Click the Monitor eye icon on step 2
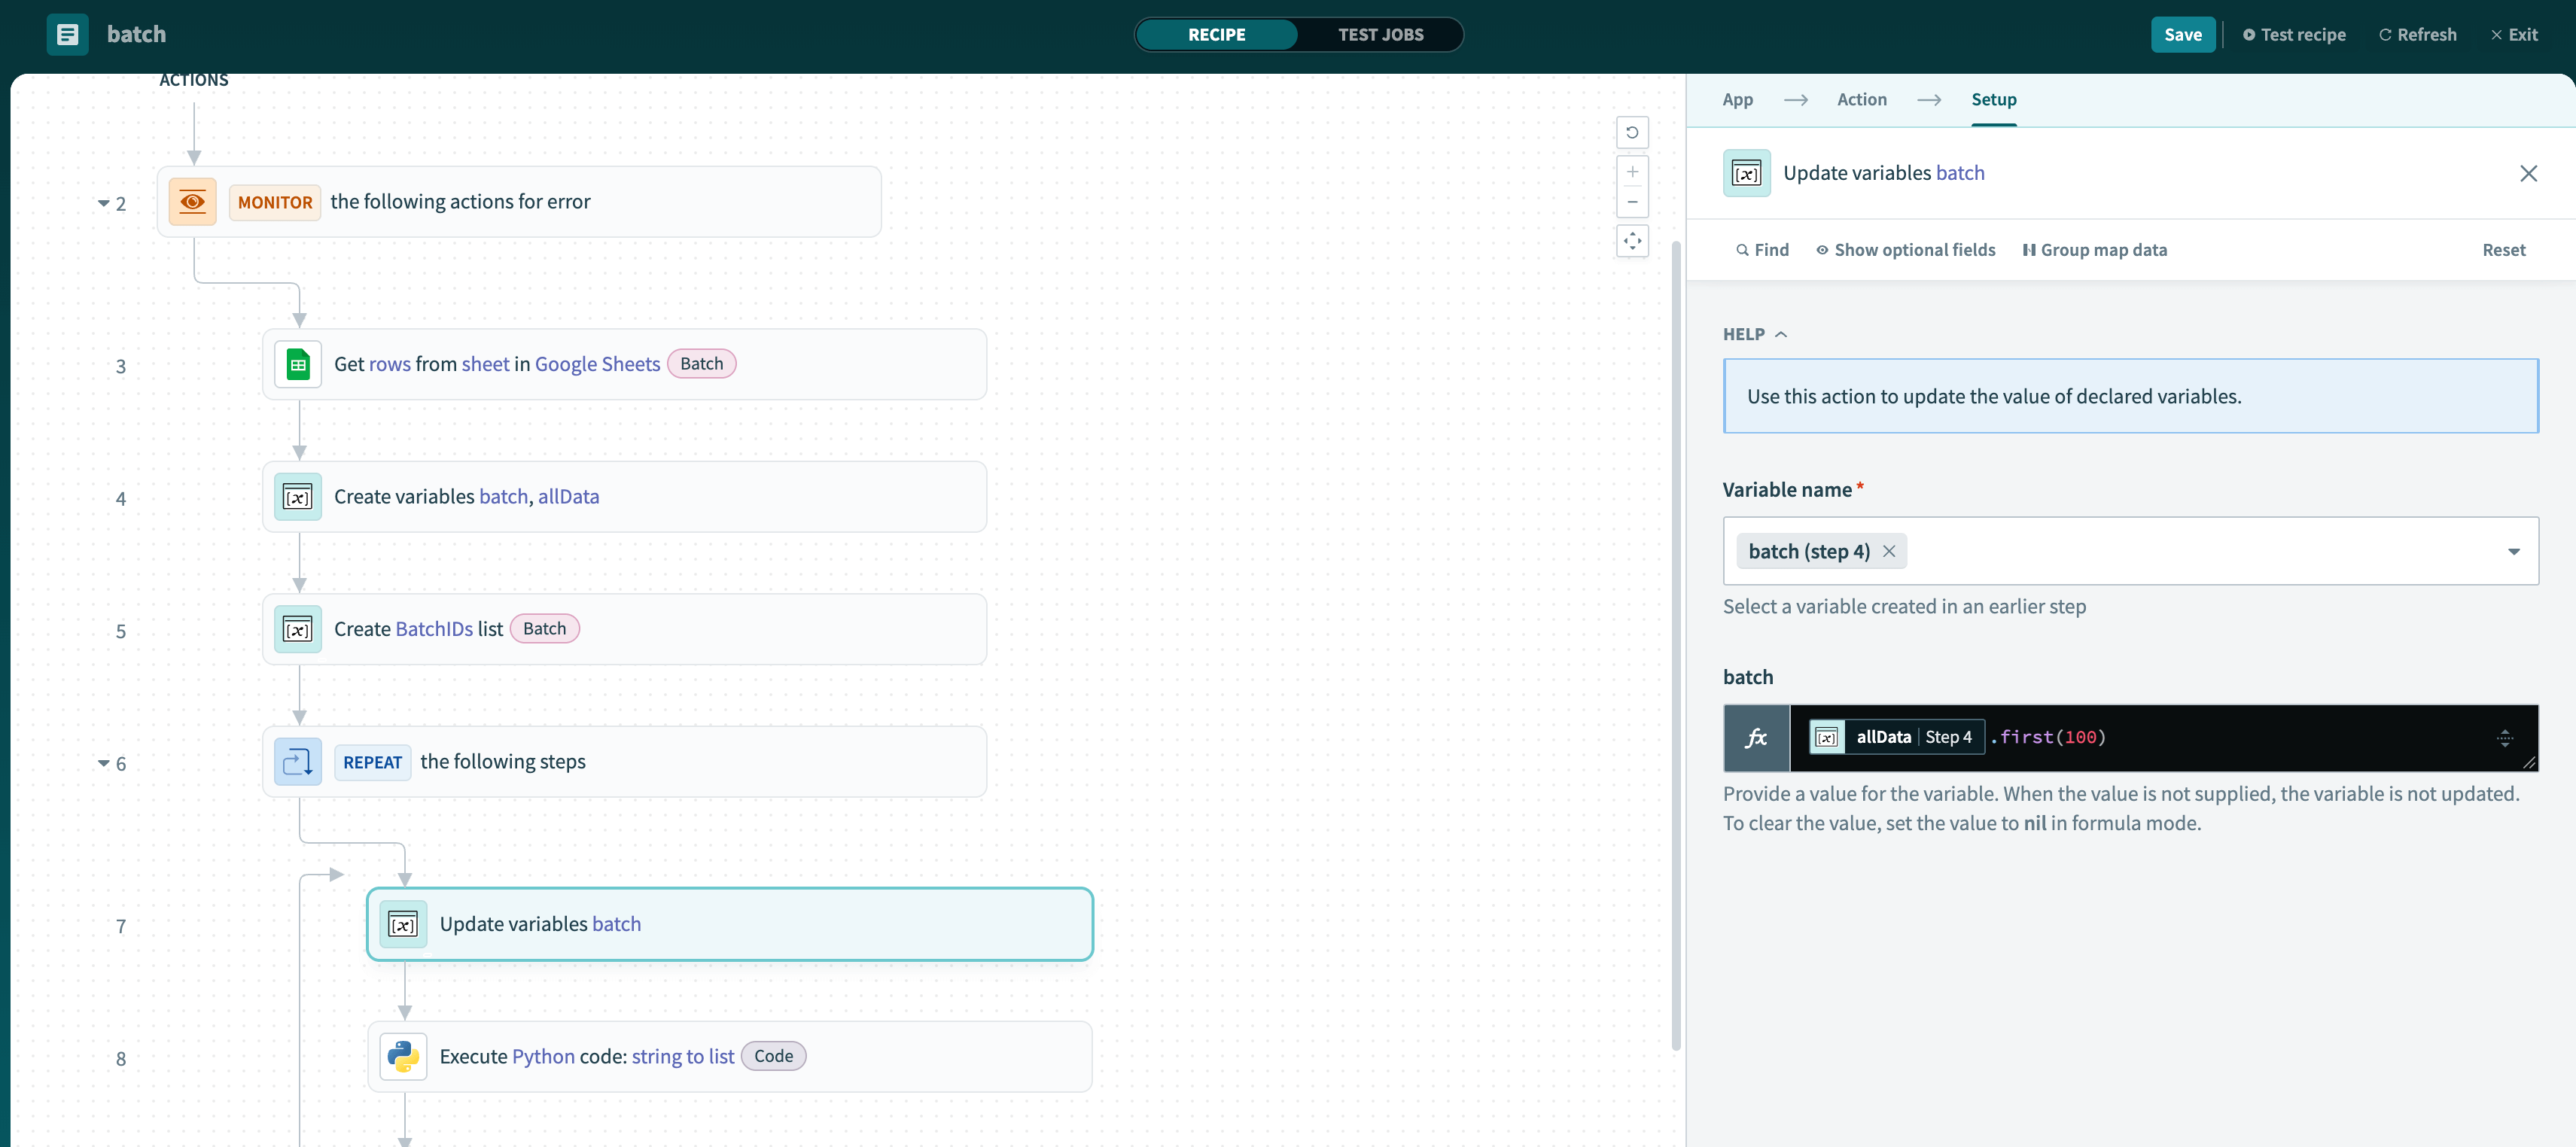The height and width of the screenshot is (1147, 2576). (x=192, y=202)
